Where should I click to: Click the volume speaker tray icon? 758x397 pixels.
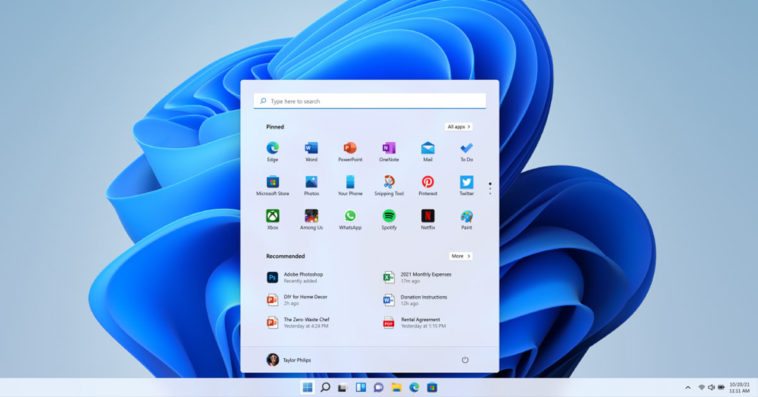[x=711, y=387]
